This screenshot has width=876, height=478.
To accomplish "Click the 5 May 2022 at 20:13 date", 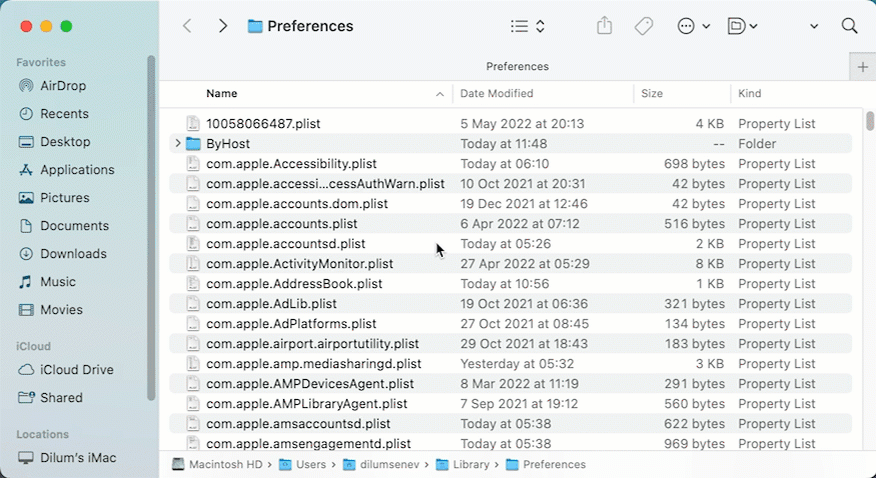I will coord(522,123).
